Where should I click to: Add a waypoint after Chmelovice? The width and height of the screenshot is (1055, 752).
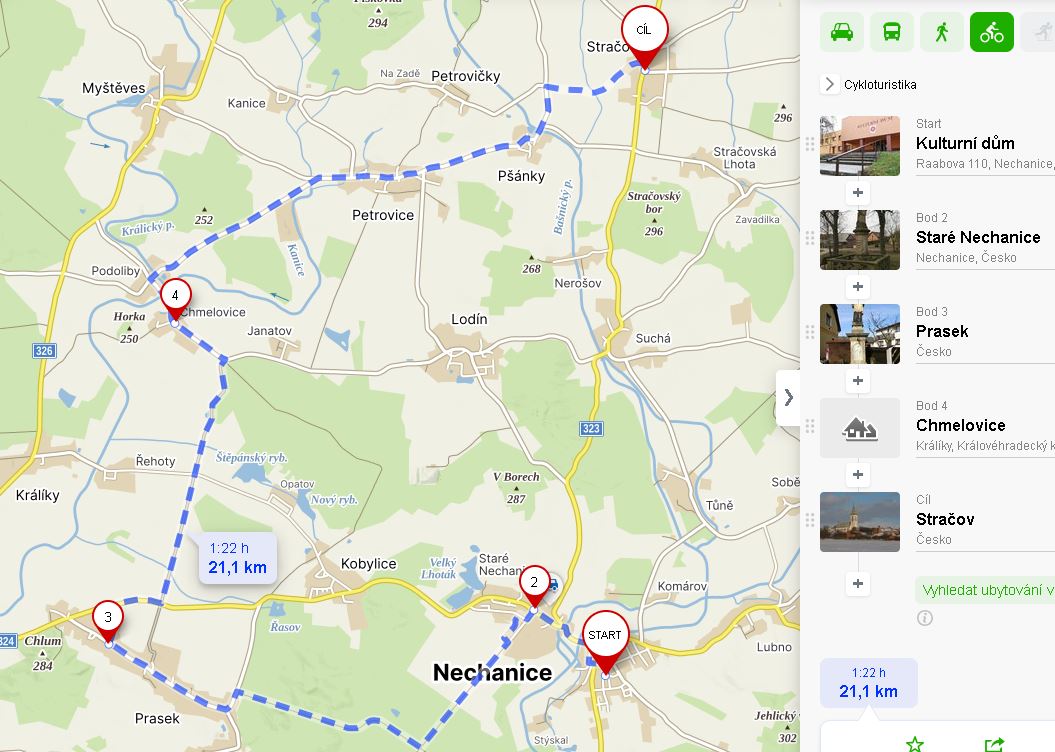coord(858,475)
